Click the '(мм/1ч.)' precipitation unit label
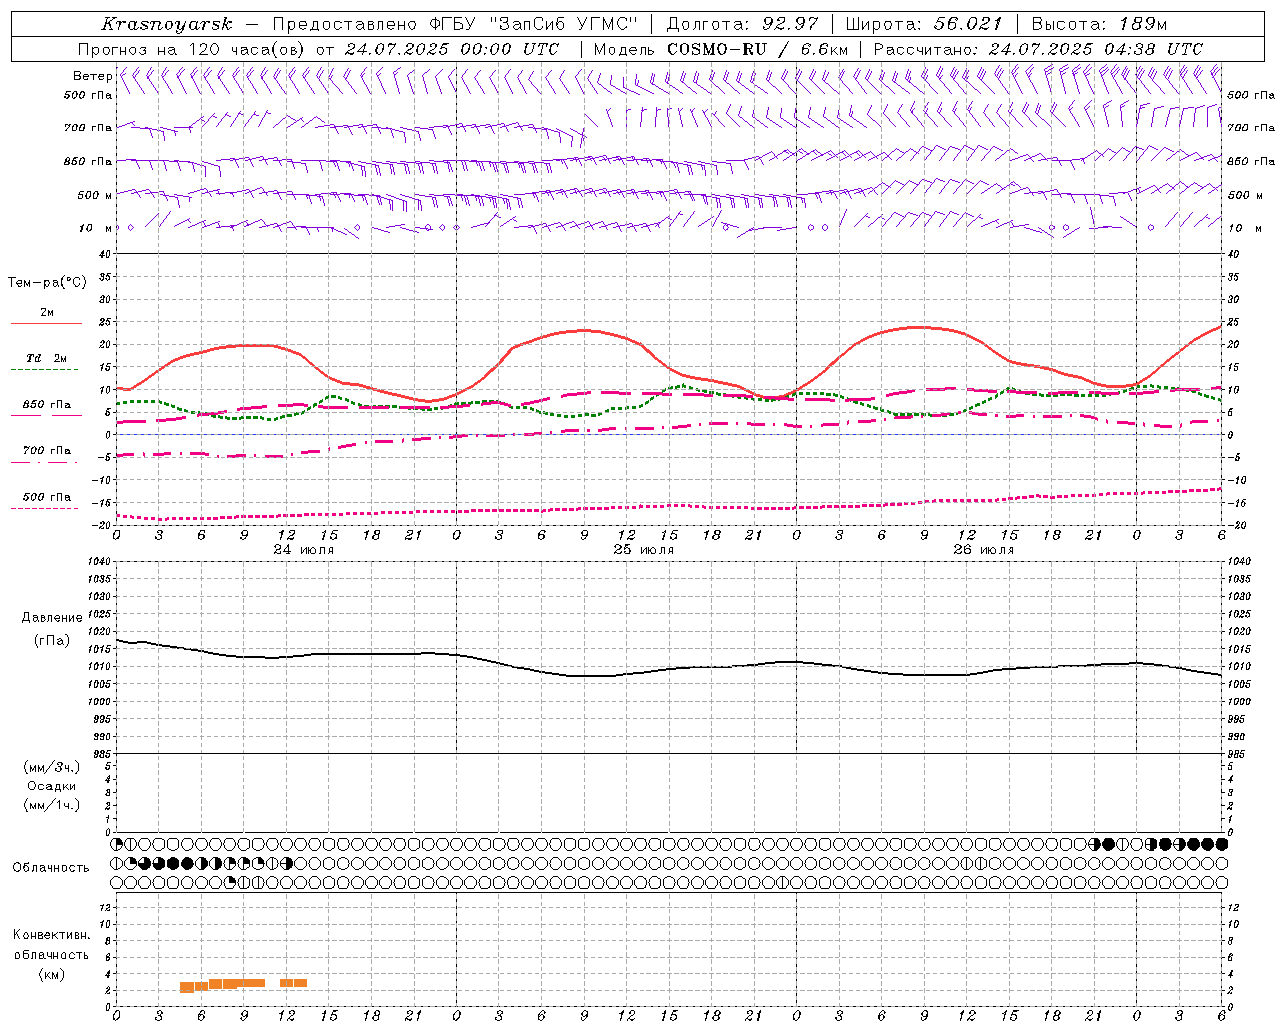 (x=52, y=805)
